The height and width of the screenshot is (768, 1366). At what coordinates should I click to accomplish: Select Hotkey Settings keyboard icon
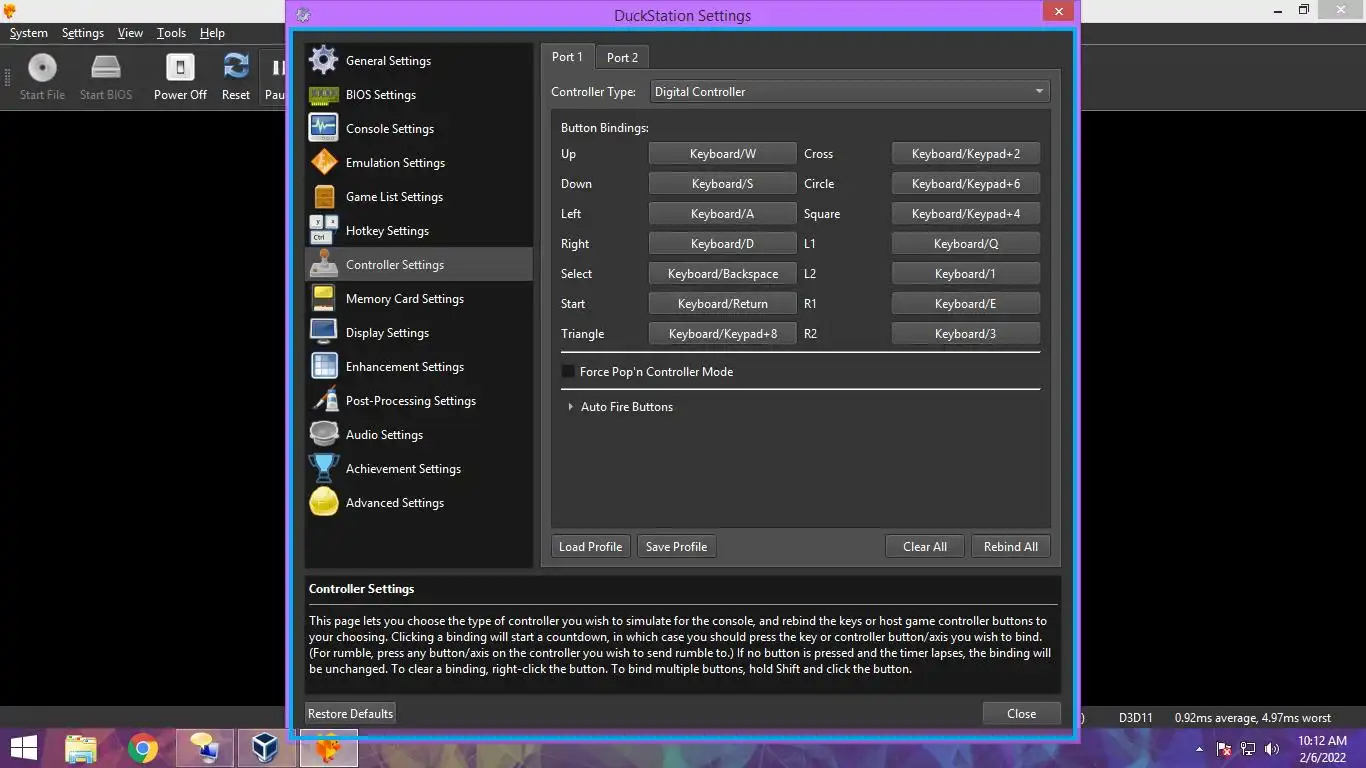(323, 230)
